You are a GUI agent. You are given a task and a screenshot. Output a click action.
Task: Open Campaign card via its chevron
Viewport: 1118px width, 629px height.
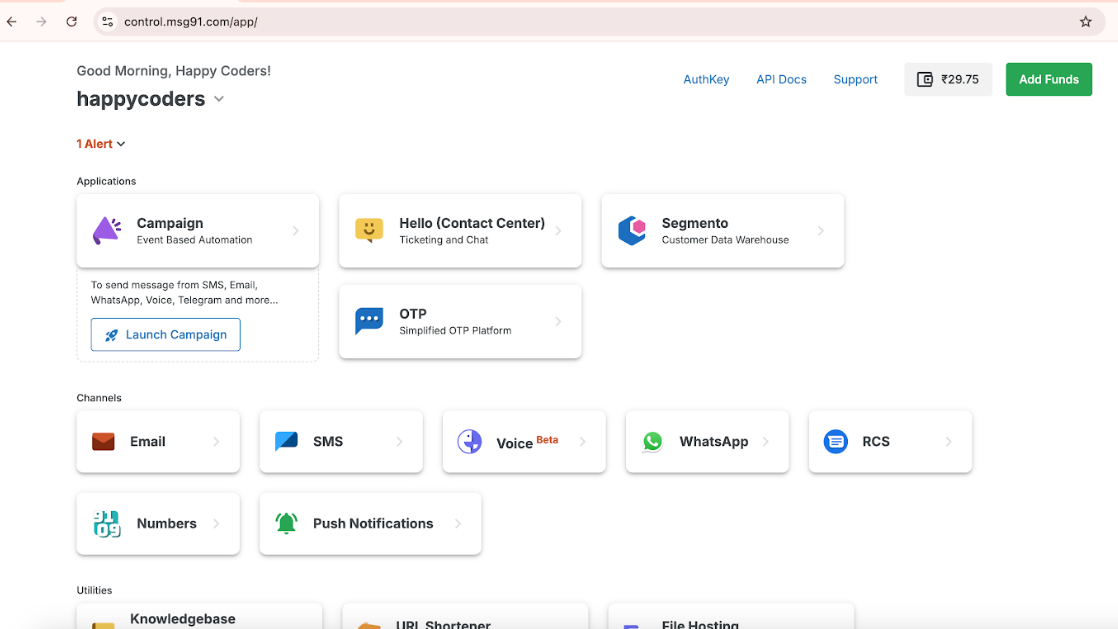coord(295,230)
